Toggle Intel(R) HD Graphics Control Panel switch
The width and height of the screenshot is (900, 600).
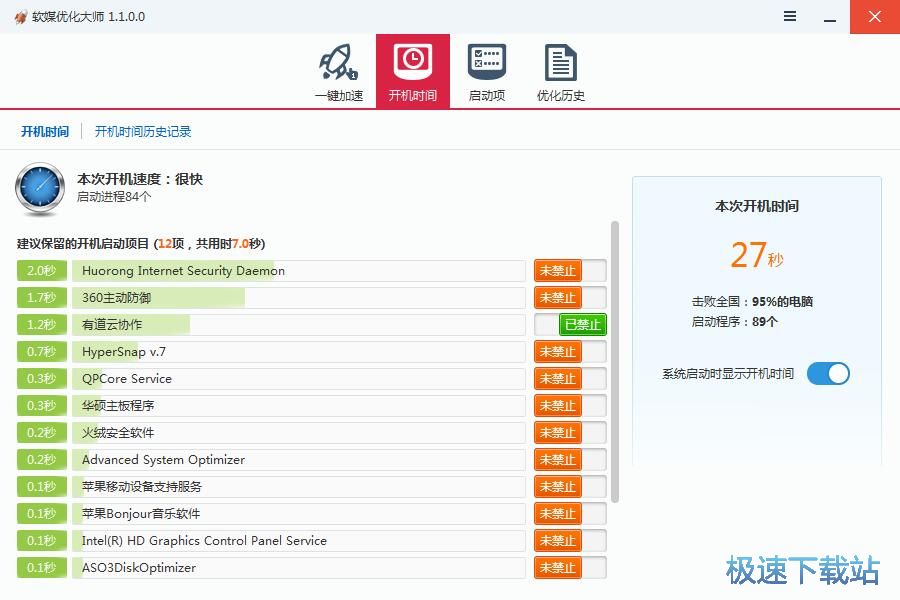(570, 540)
